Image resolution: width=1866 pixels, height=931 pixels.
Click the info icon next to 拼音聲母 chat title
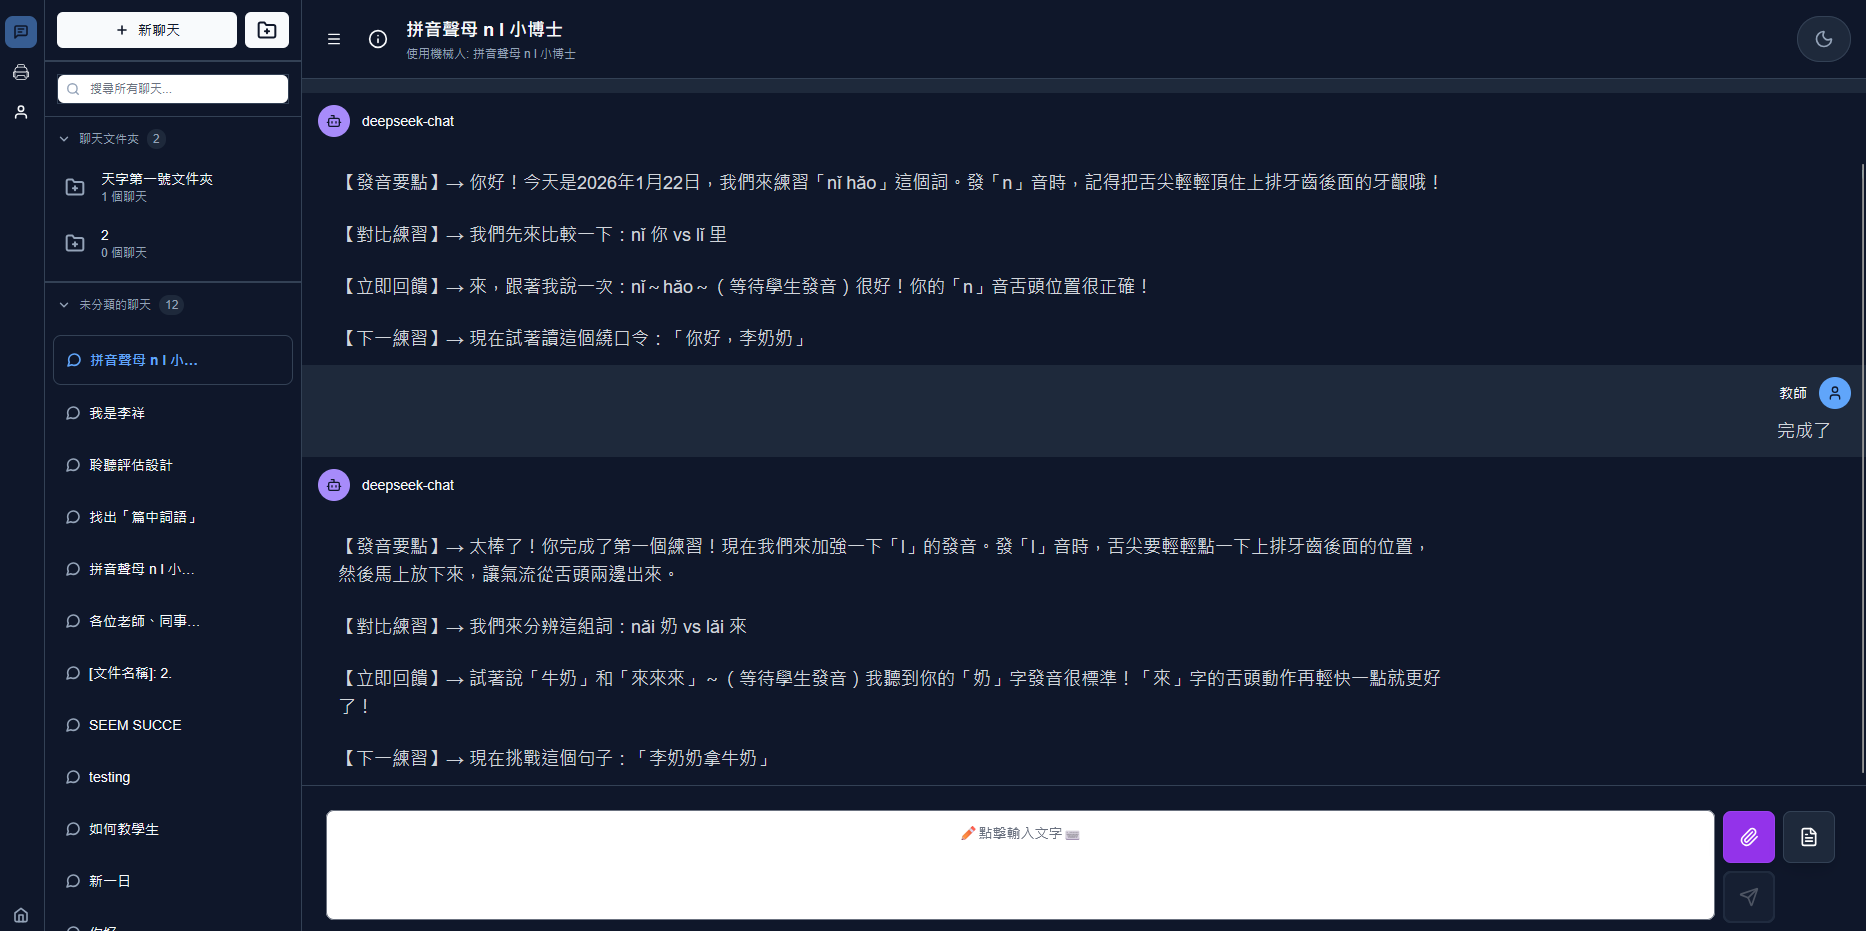point(377,39)
